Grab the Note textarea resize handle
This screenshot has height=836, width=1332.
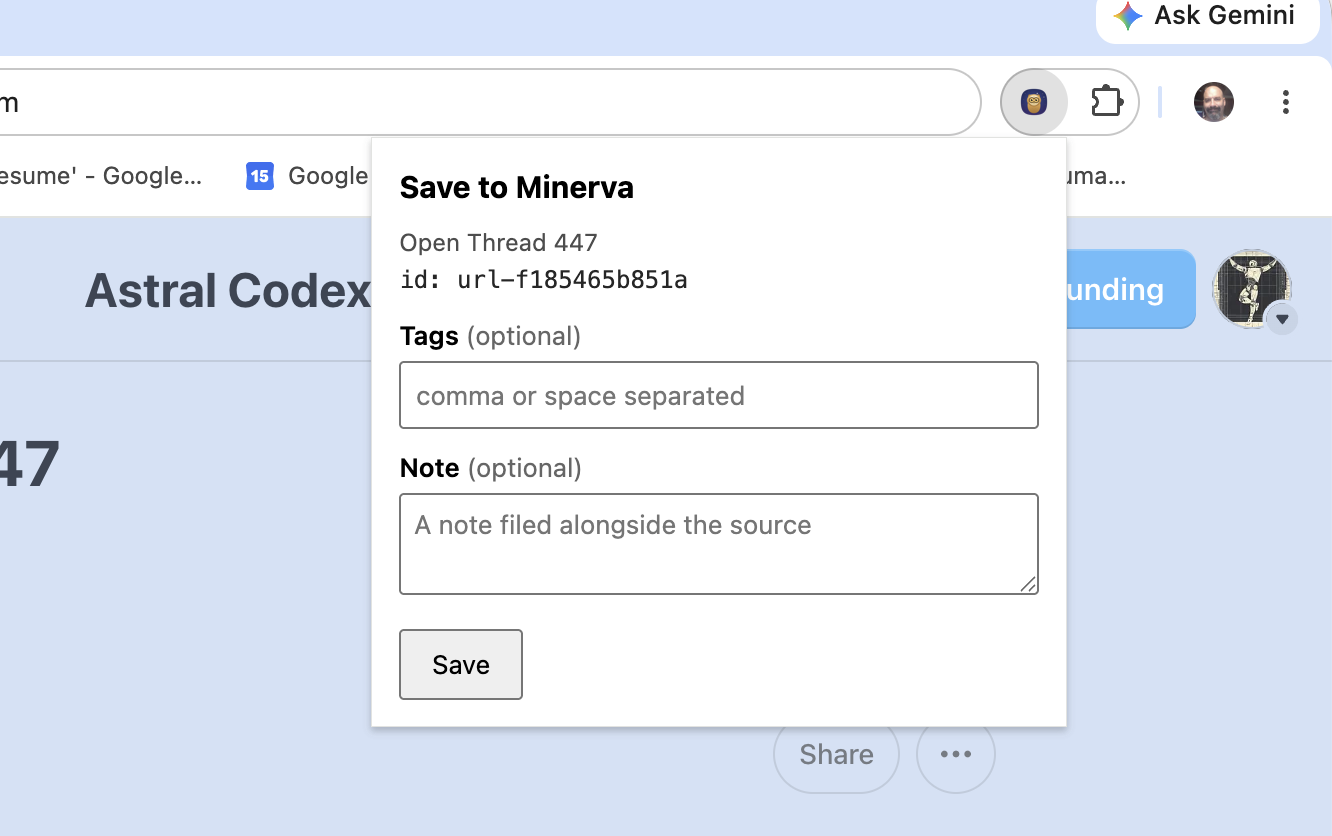(1028, 584)
